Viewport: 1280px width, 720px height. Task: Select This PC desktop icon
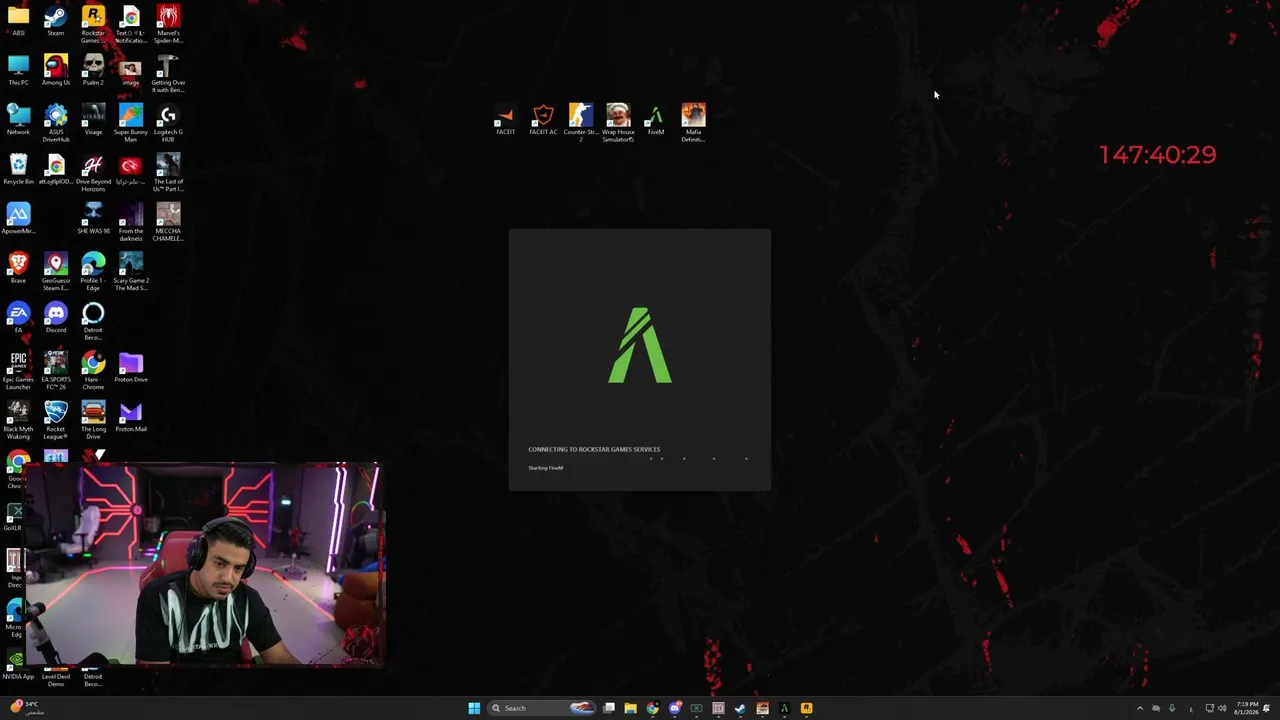click(x=18, y=71)
